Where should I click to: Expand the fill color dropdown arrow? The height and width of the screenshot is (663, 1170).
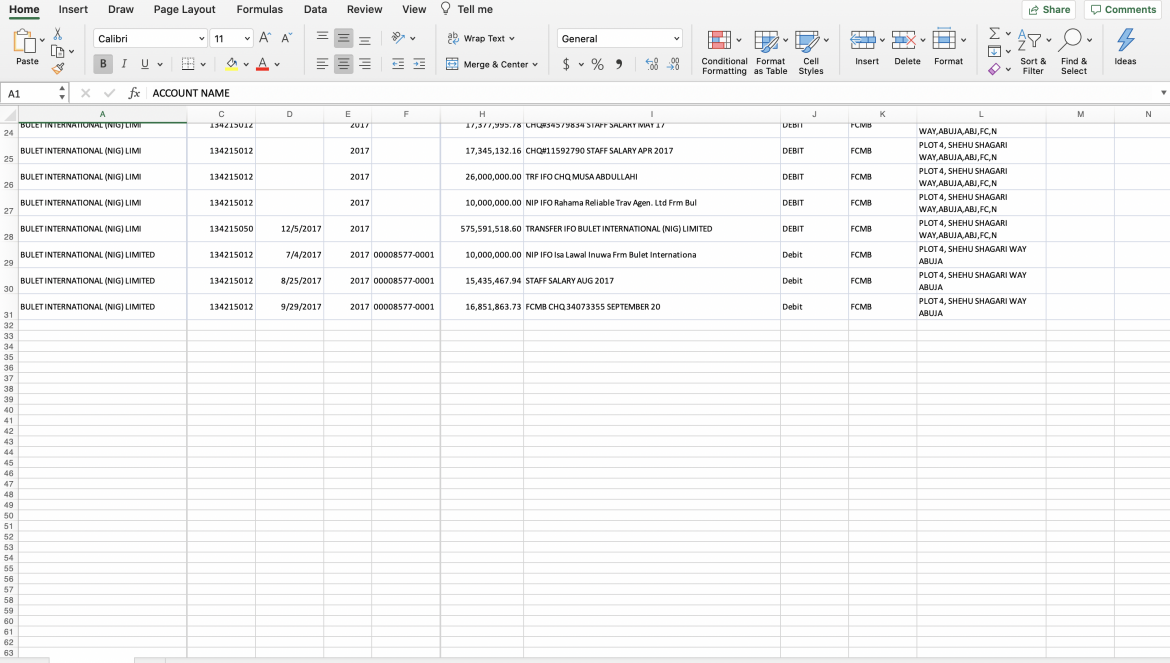[x=245, y=65]
